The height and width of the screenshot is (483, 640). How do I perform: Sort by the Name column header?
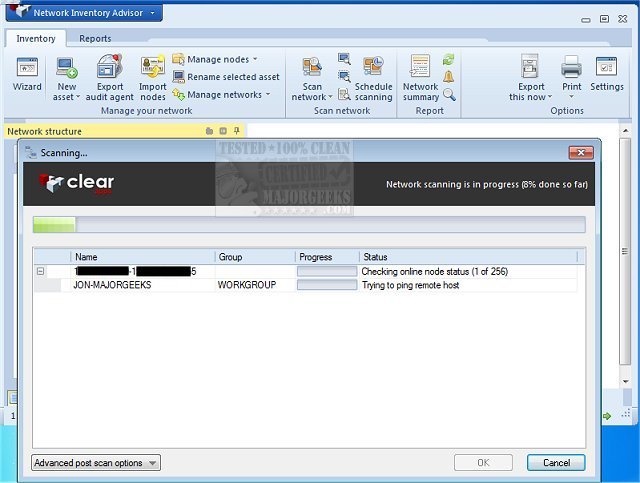(143, 257)
